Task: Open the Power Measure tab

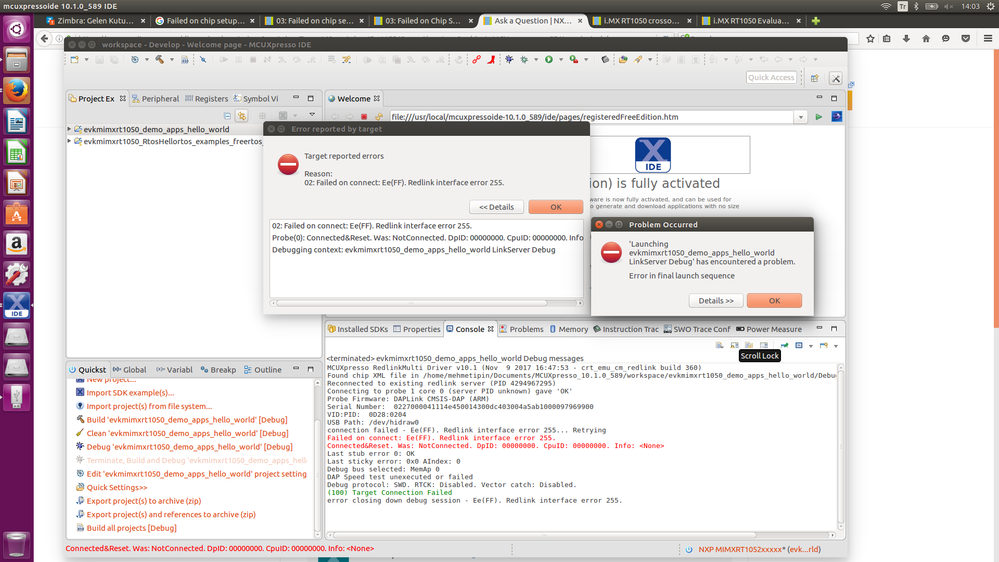Action: [769, 329]
